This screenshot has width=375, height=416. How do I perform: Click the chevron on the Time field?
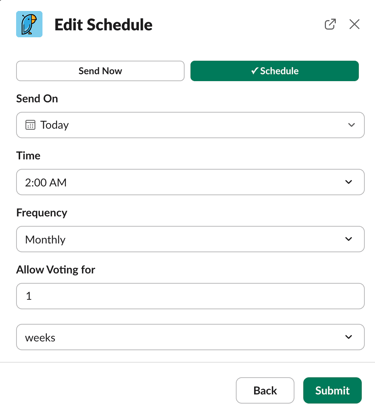(x=349, y=182)
